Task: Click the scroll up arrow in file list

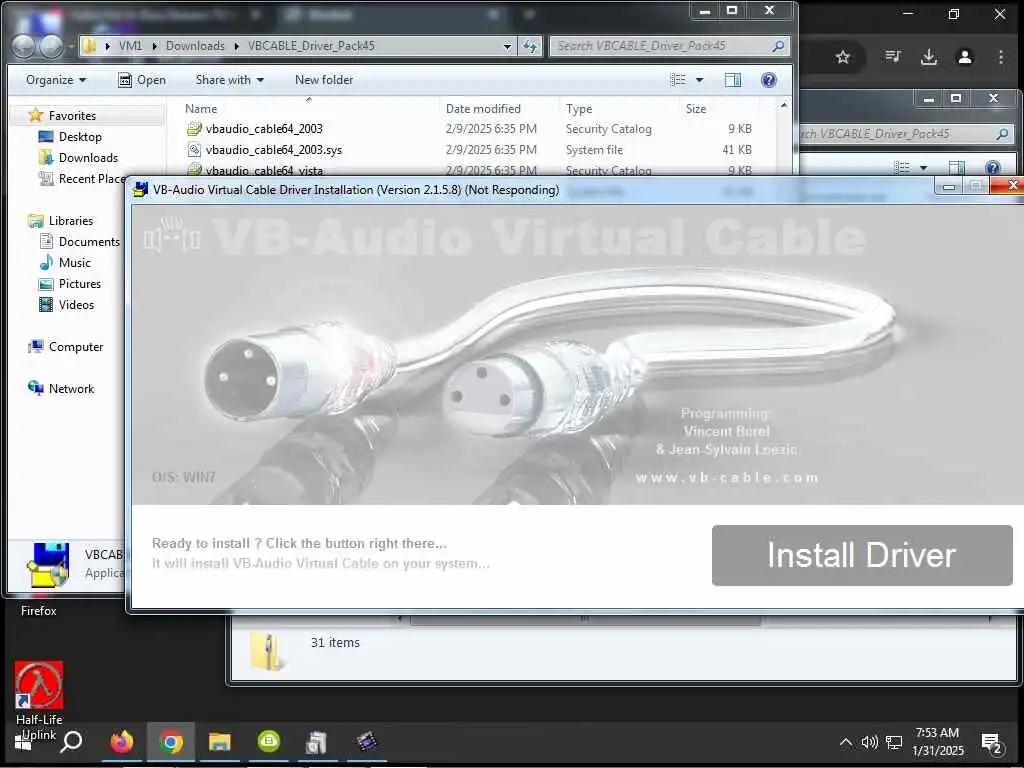Action: [x=784, y=104]
